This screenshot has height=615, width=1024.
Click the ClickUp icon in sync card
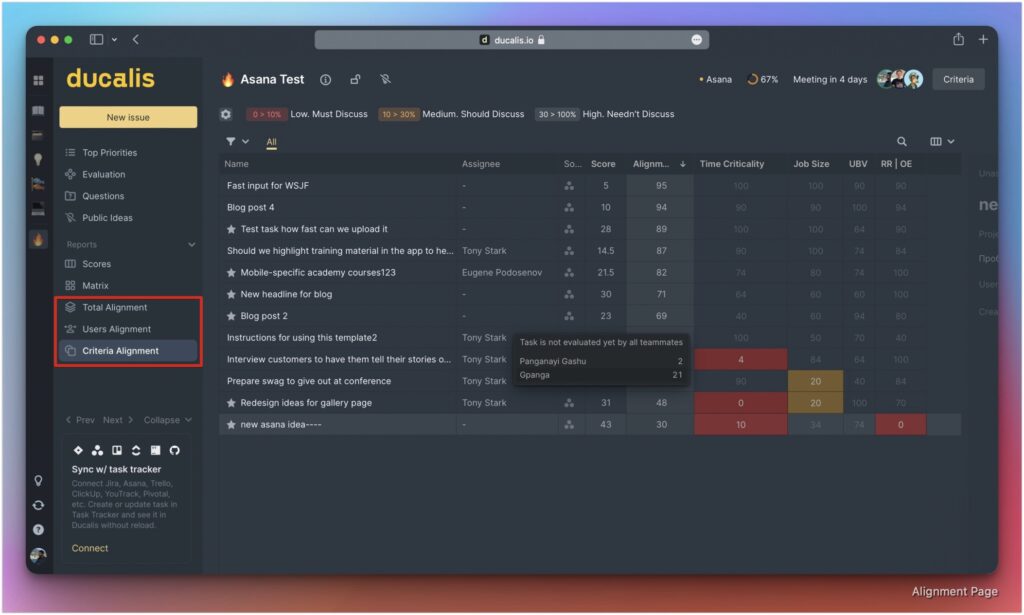tap(136, 450)
